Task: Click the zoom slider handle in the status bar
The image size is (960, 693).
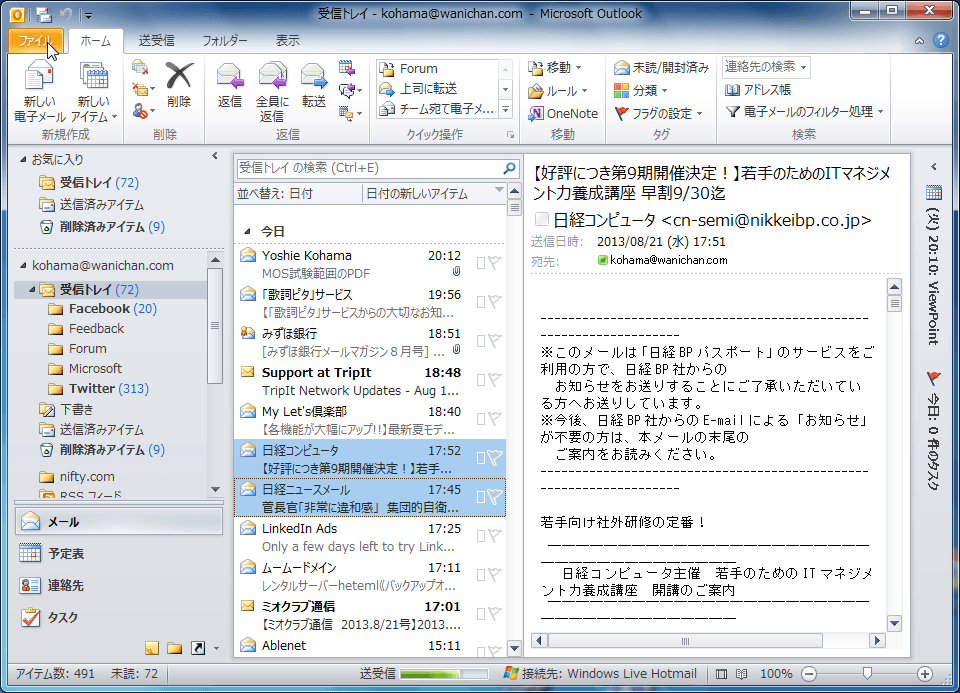Action: (x=867, y=673)
